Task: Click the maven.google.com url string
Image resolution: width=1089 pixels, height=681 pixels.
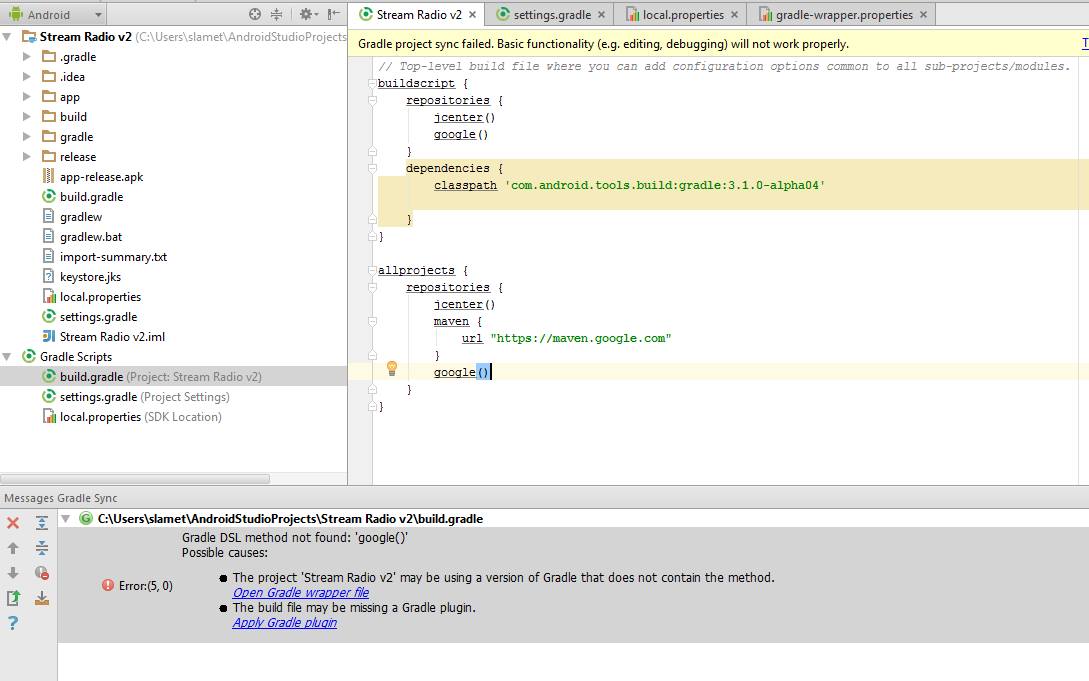Action: [x=581, y=338]
